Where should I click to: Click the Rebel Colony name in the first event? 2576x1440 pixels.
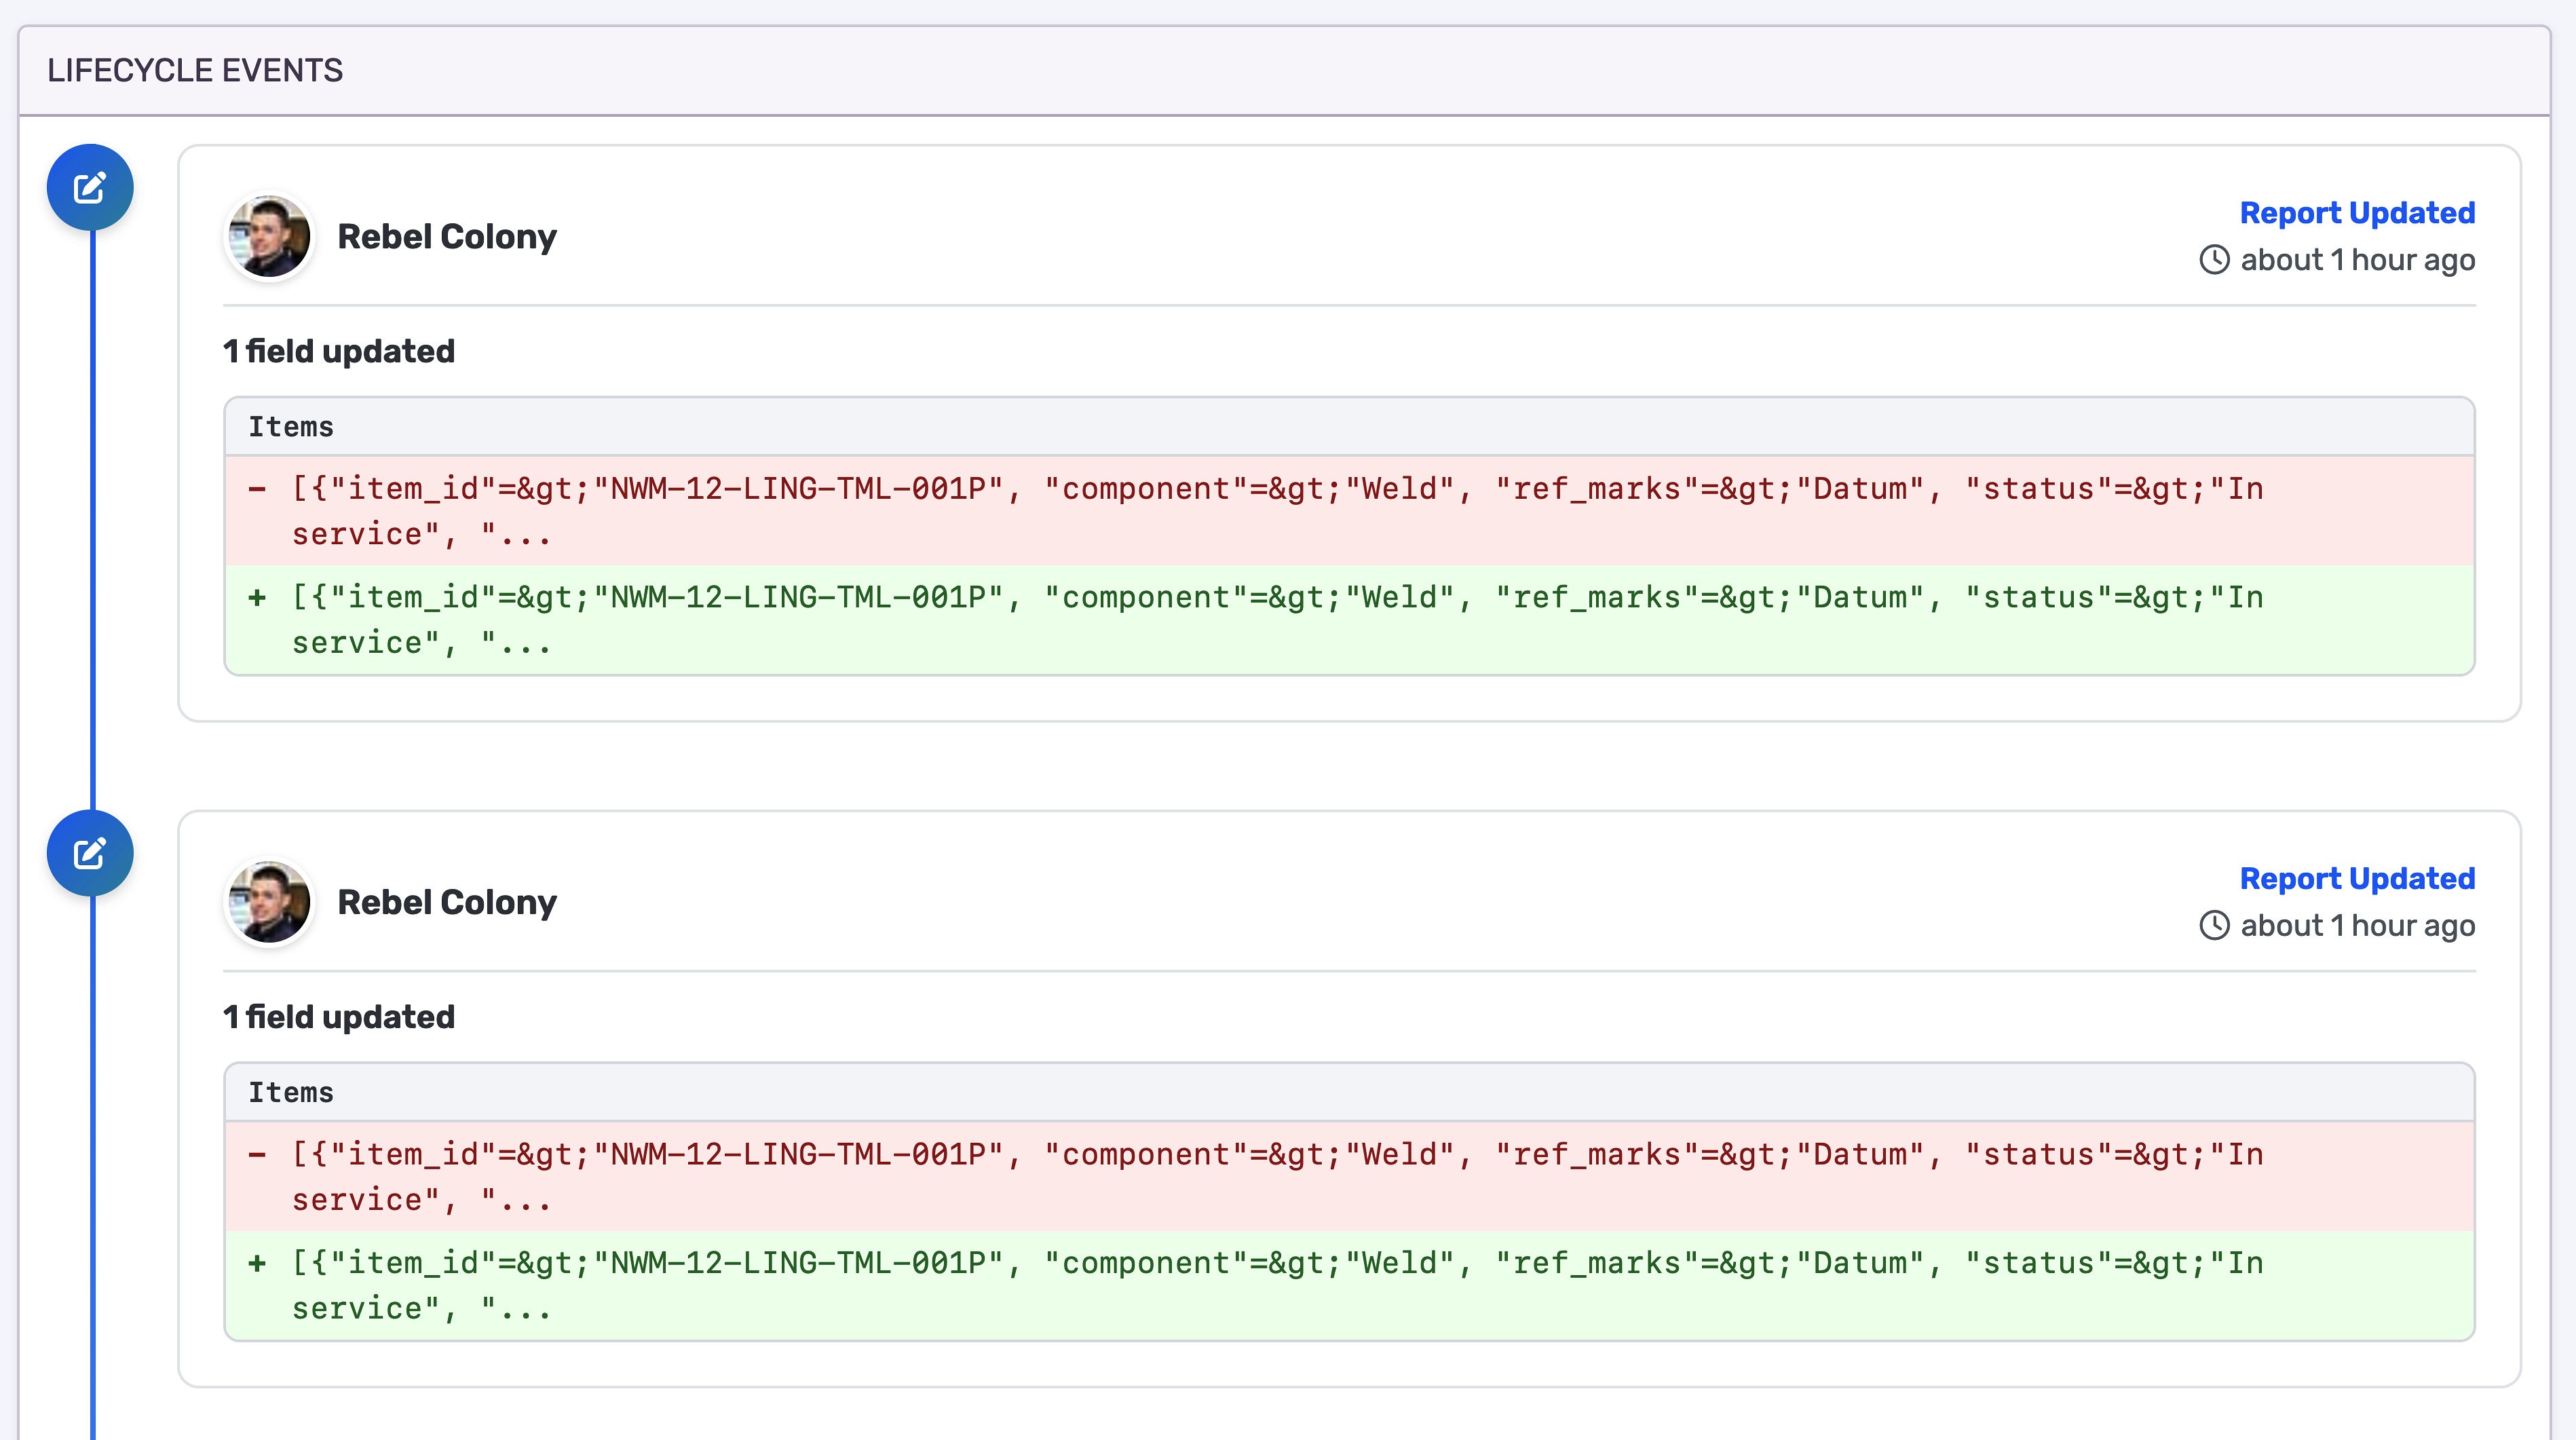click(446, 237)
